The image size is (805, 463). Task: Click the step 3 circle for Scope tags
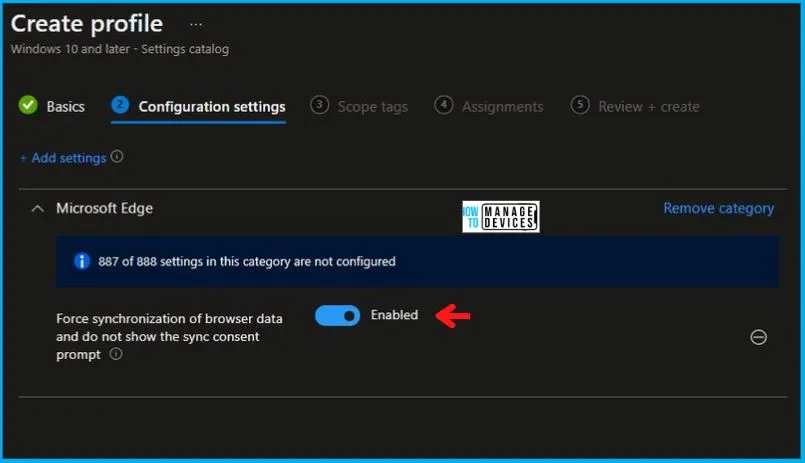coord(319,105)
